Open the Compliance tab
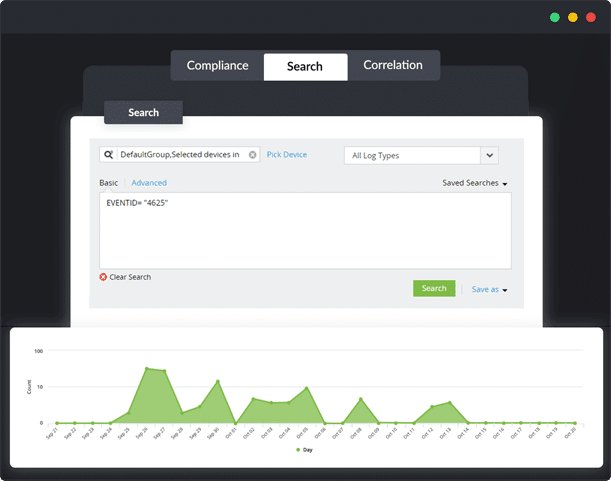 (217, 65)
